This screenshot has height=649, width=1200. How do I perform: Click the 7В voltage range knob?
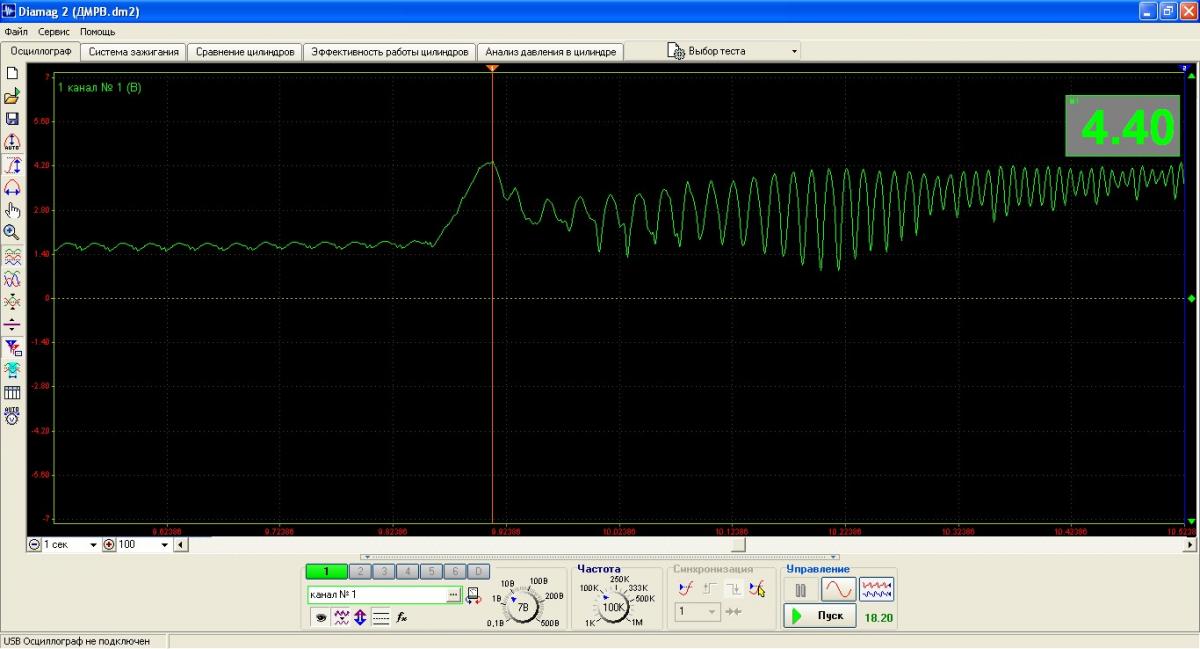pyautogui.click(x=522, y=606)
